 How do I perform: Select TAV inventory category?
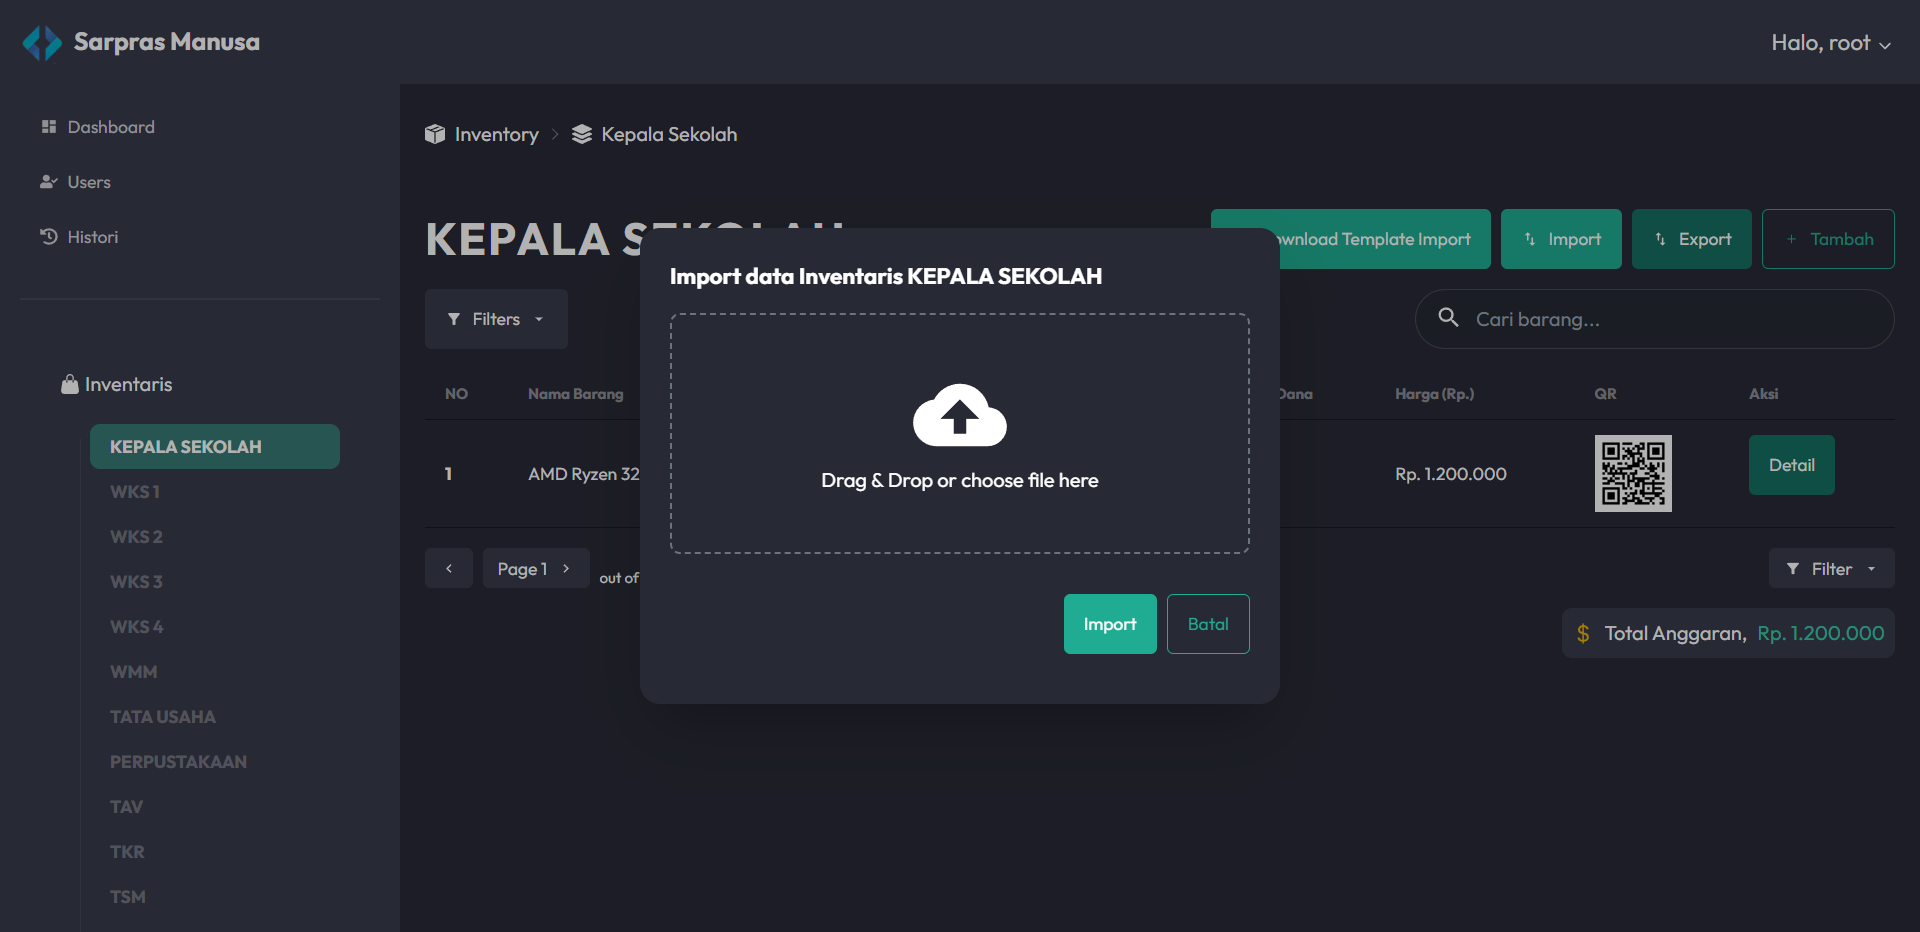[x=127, y=807]
